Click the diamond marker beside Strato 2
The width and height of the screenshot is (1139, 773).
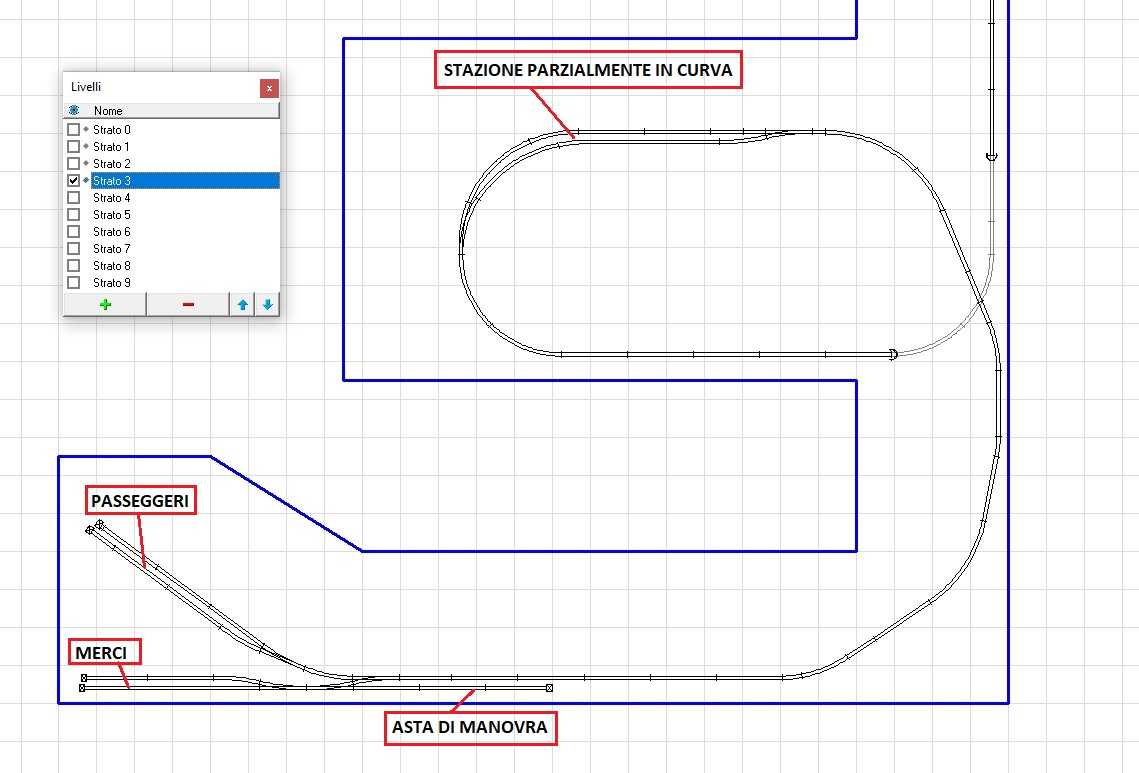86,164
